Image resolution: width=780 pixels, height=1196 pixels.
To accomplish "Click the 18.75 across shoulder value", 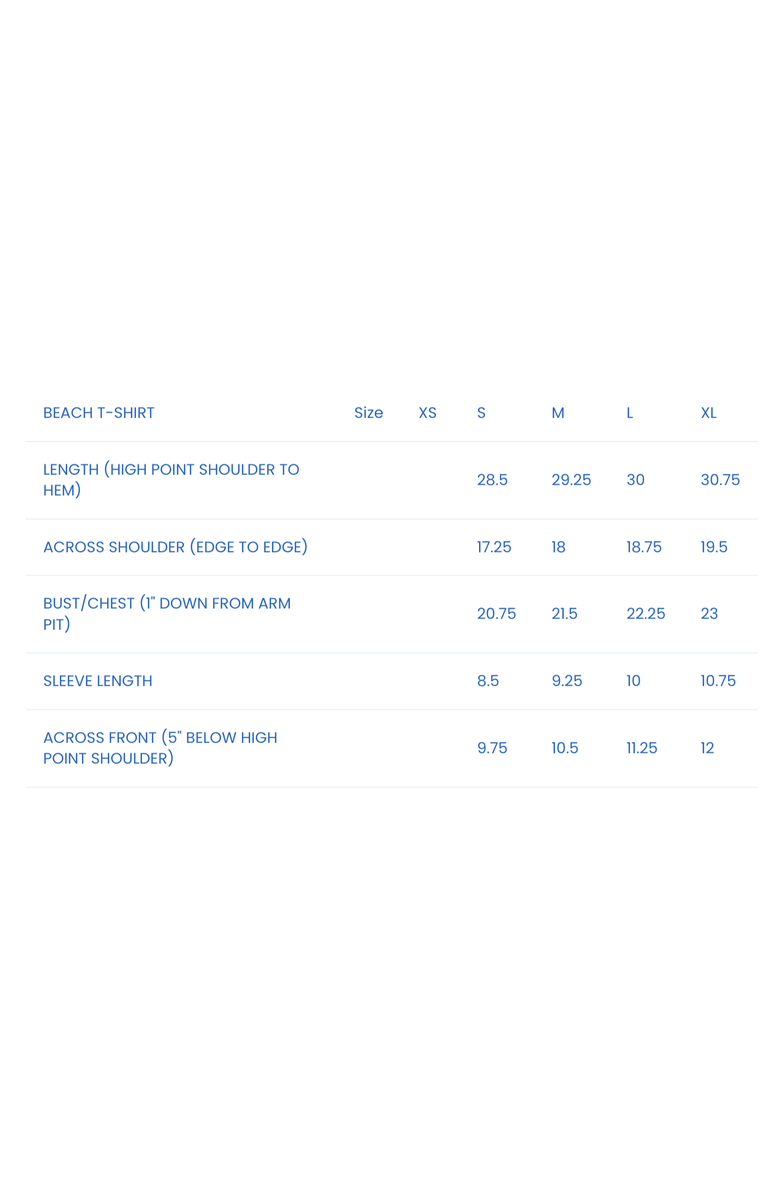I will click(644, 547).
